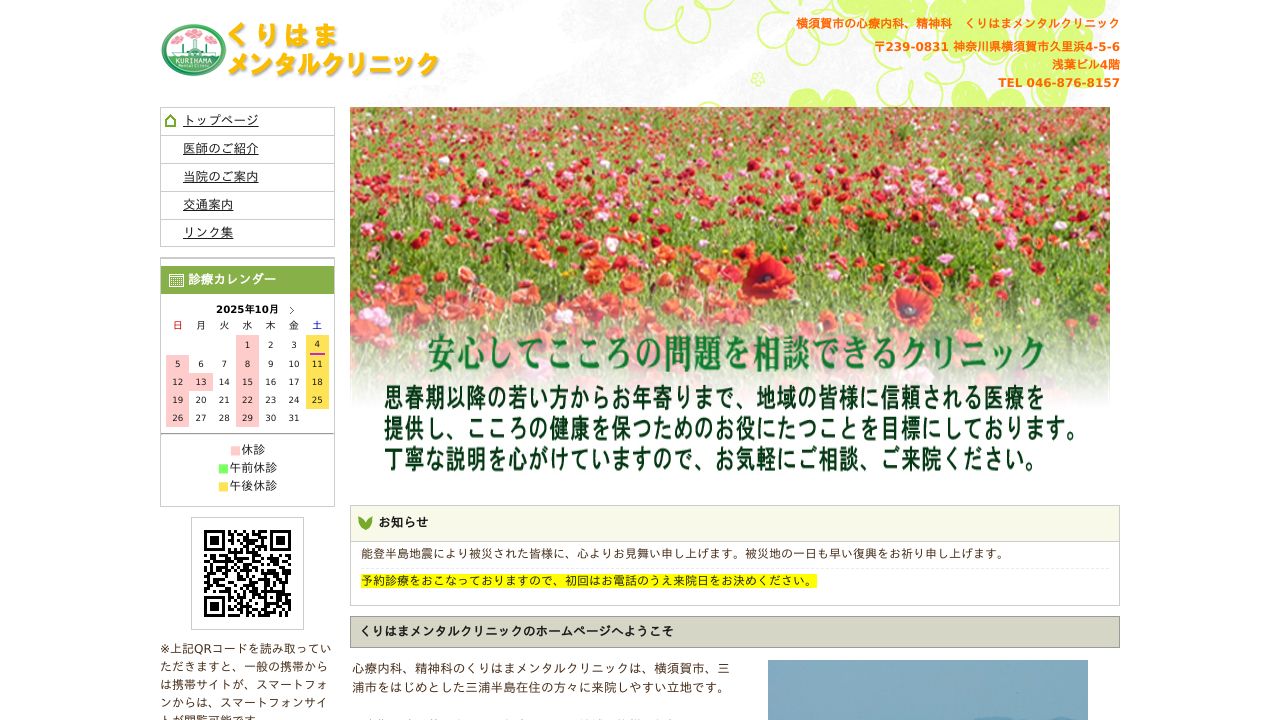Viewport: 1280px width, 720px height.
Task: Click the くりはまメンタルクリニック title text
Action: coord(333,50)
